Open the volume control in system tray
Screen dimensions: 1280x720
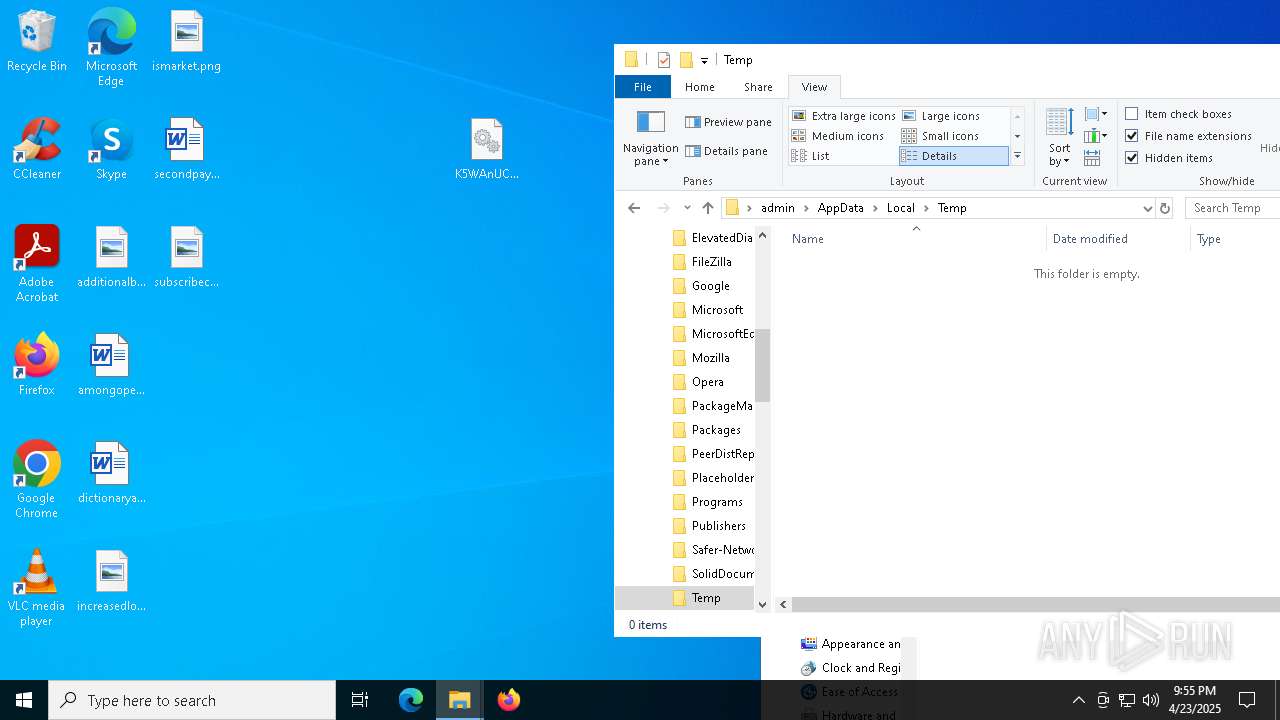tap(1151, 700)
